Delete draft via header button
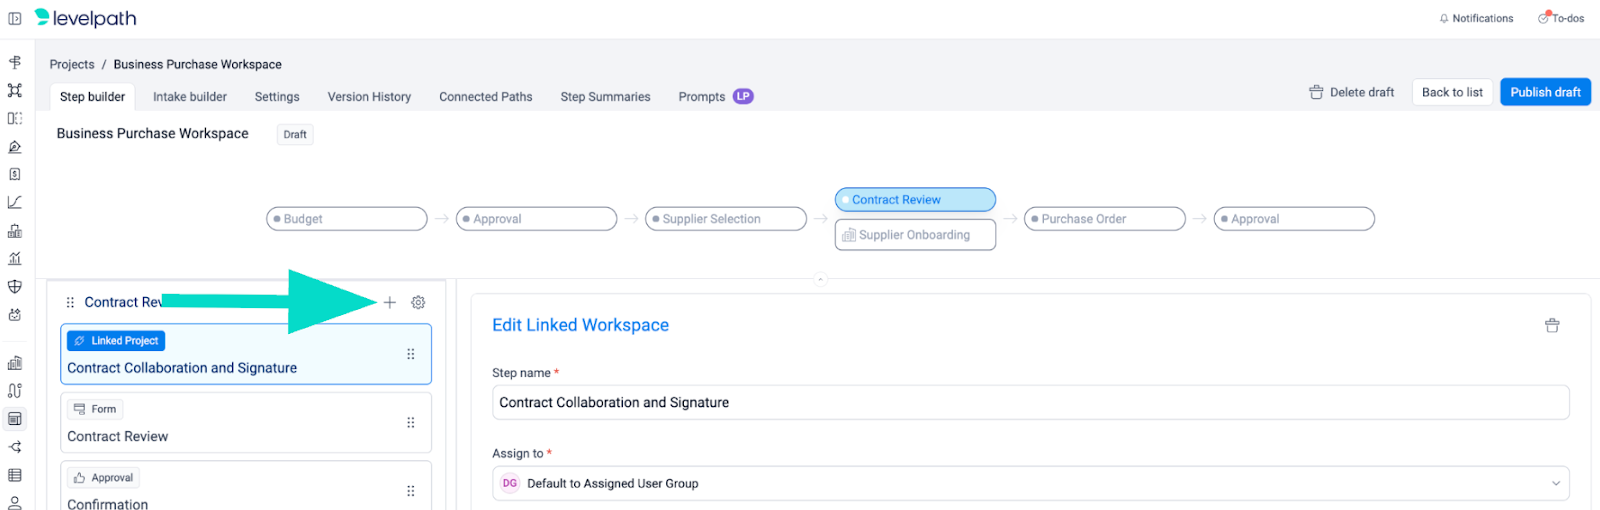This screenshot has height=510, width=1600. (x=1351, y=92)
